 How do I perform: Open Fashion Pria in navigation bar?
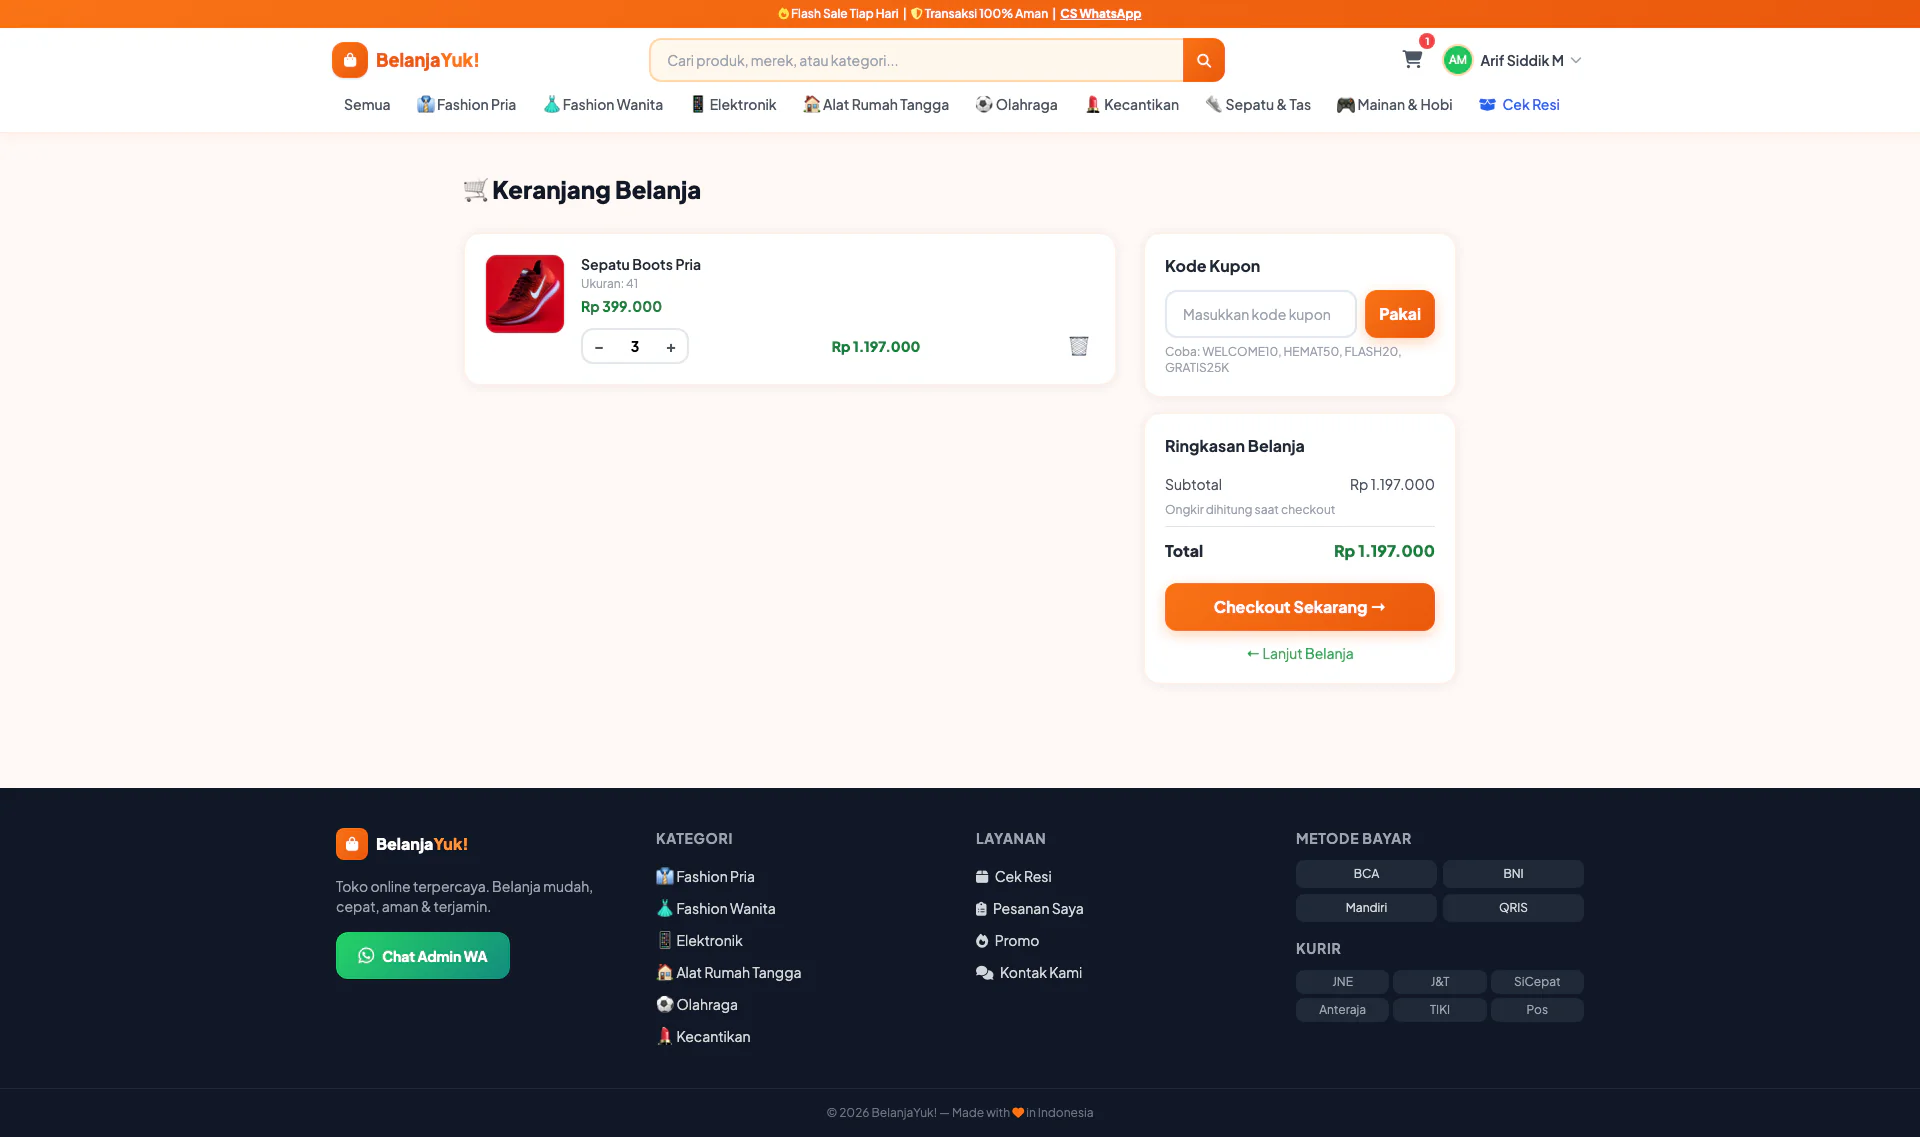click(467, 105)
